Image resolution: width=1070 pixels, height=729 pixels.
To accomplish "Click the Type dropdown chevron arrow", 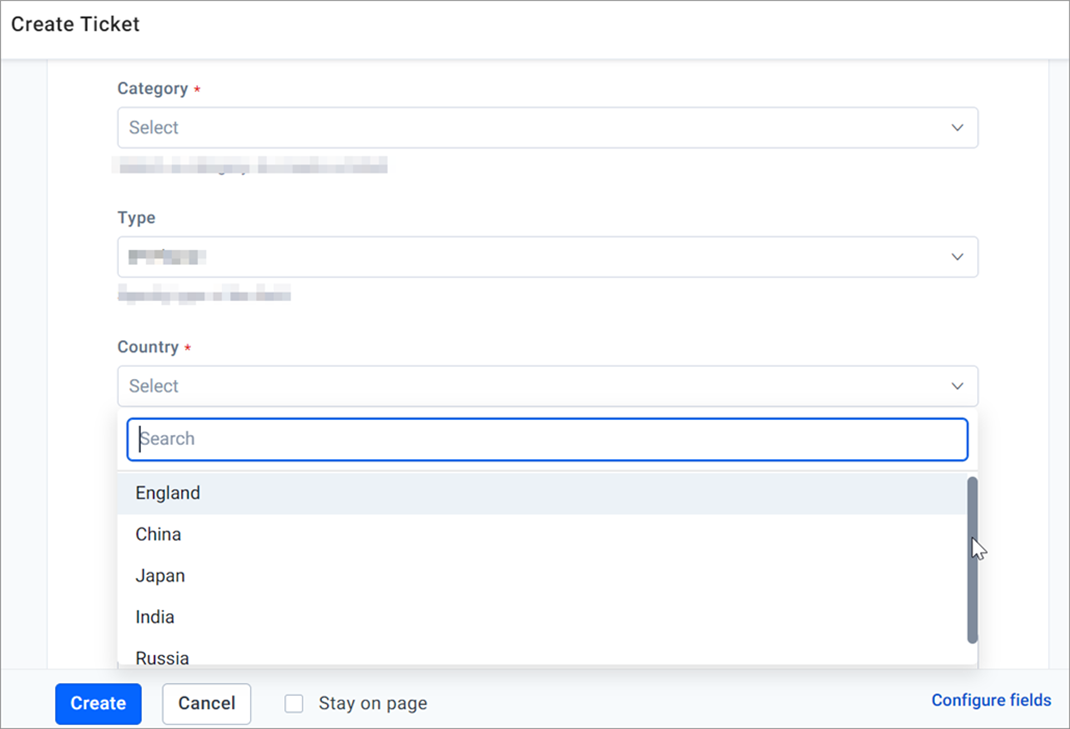I will [x=957, y=257].
